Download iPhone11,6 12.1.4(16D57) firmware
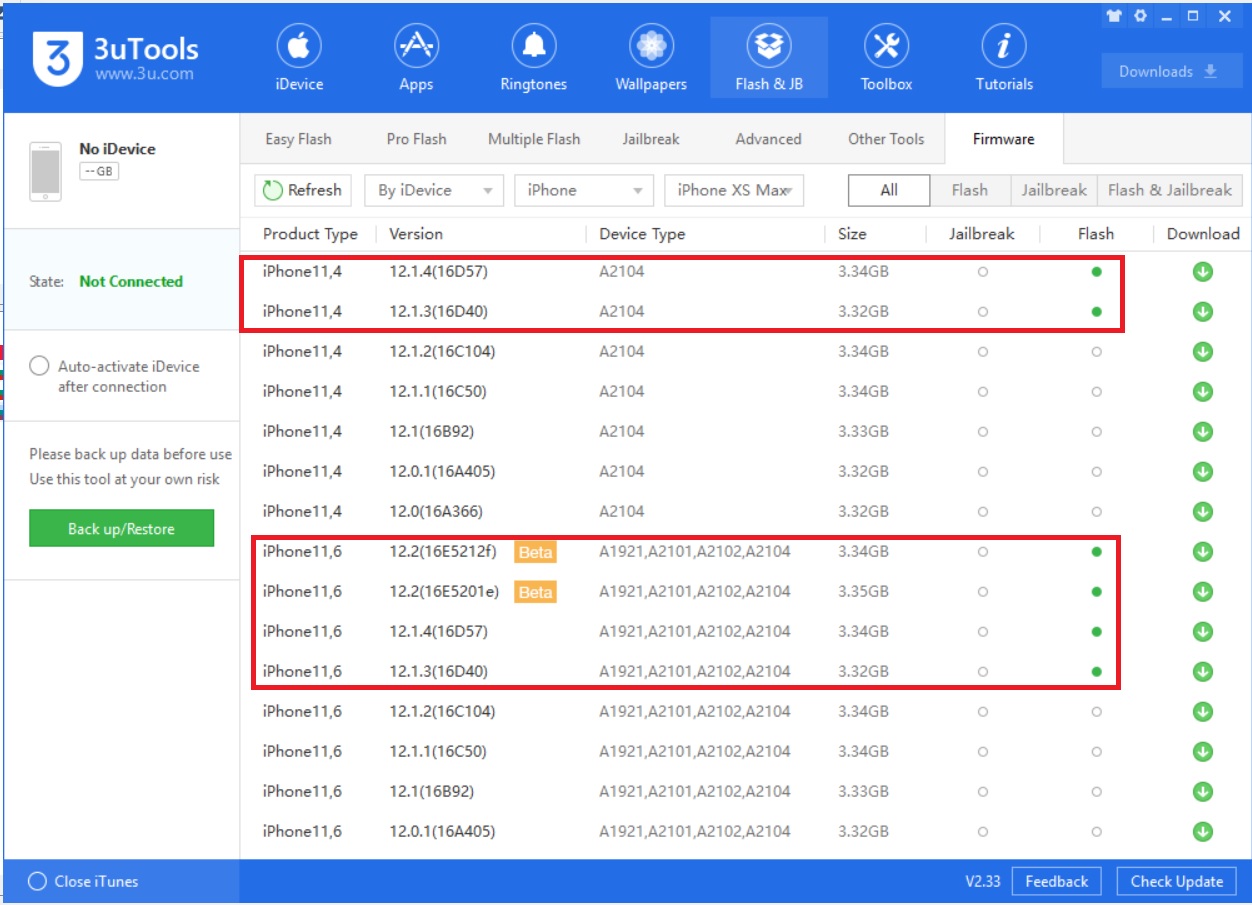 [x=1203, y=632]
